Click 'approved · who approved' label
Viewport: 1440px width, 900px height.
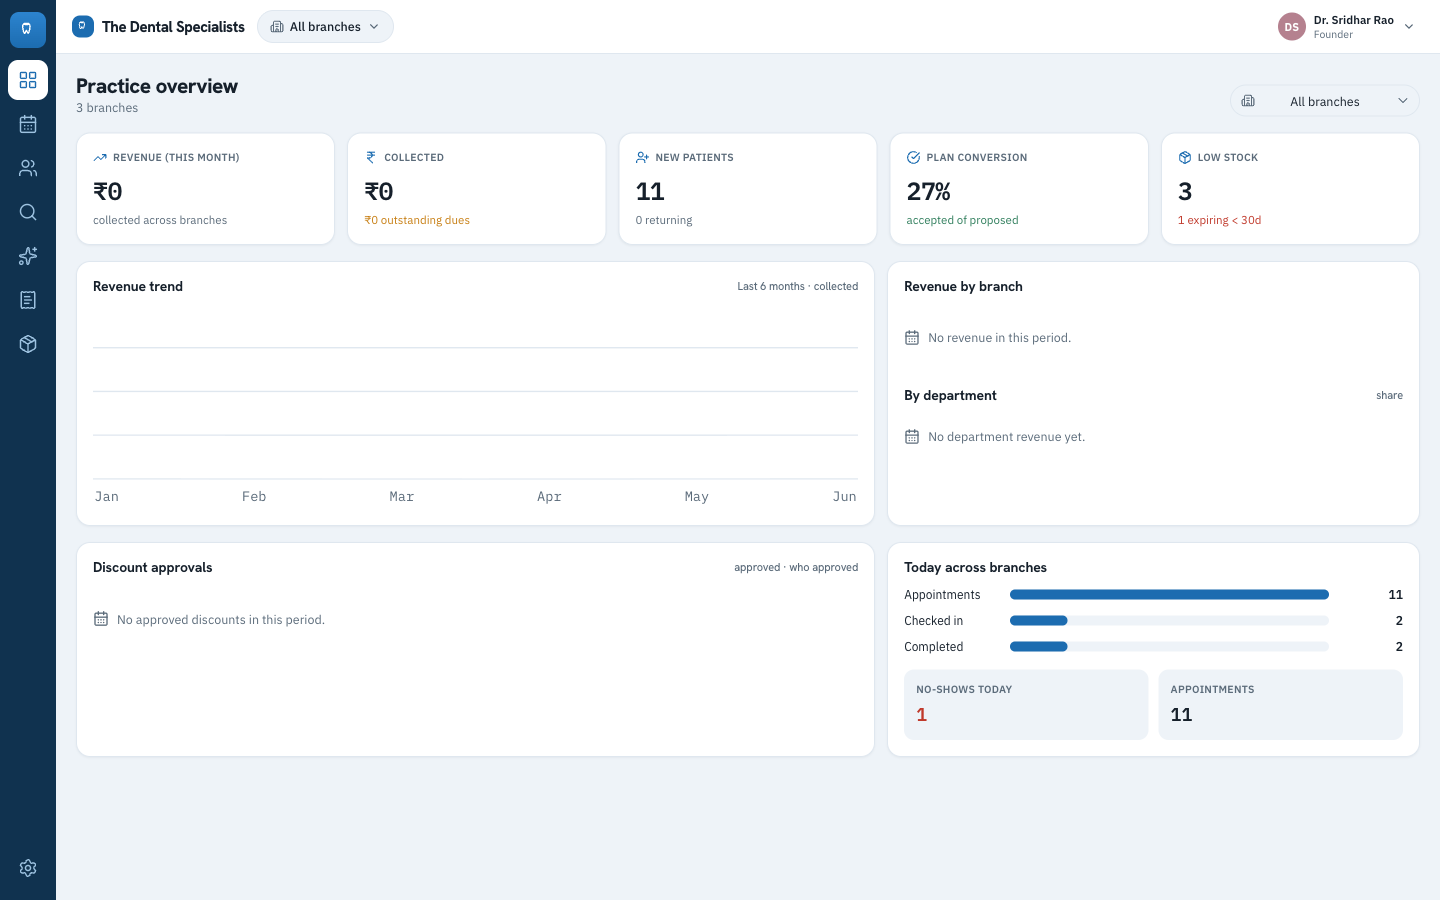(x=796, y=567)
